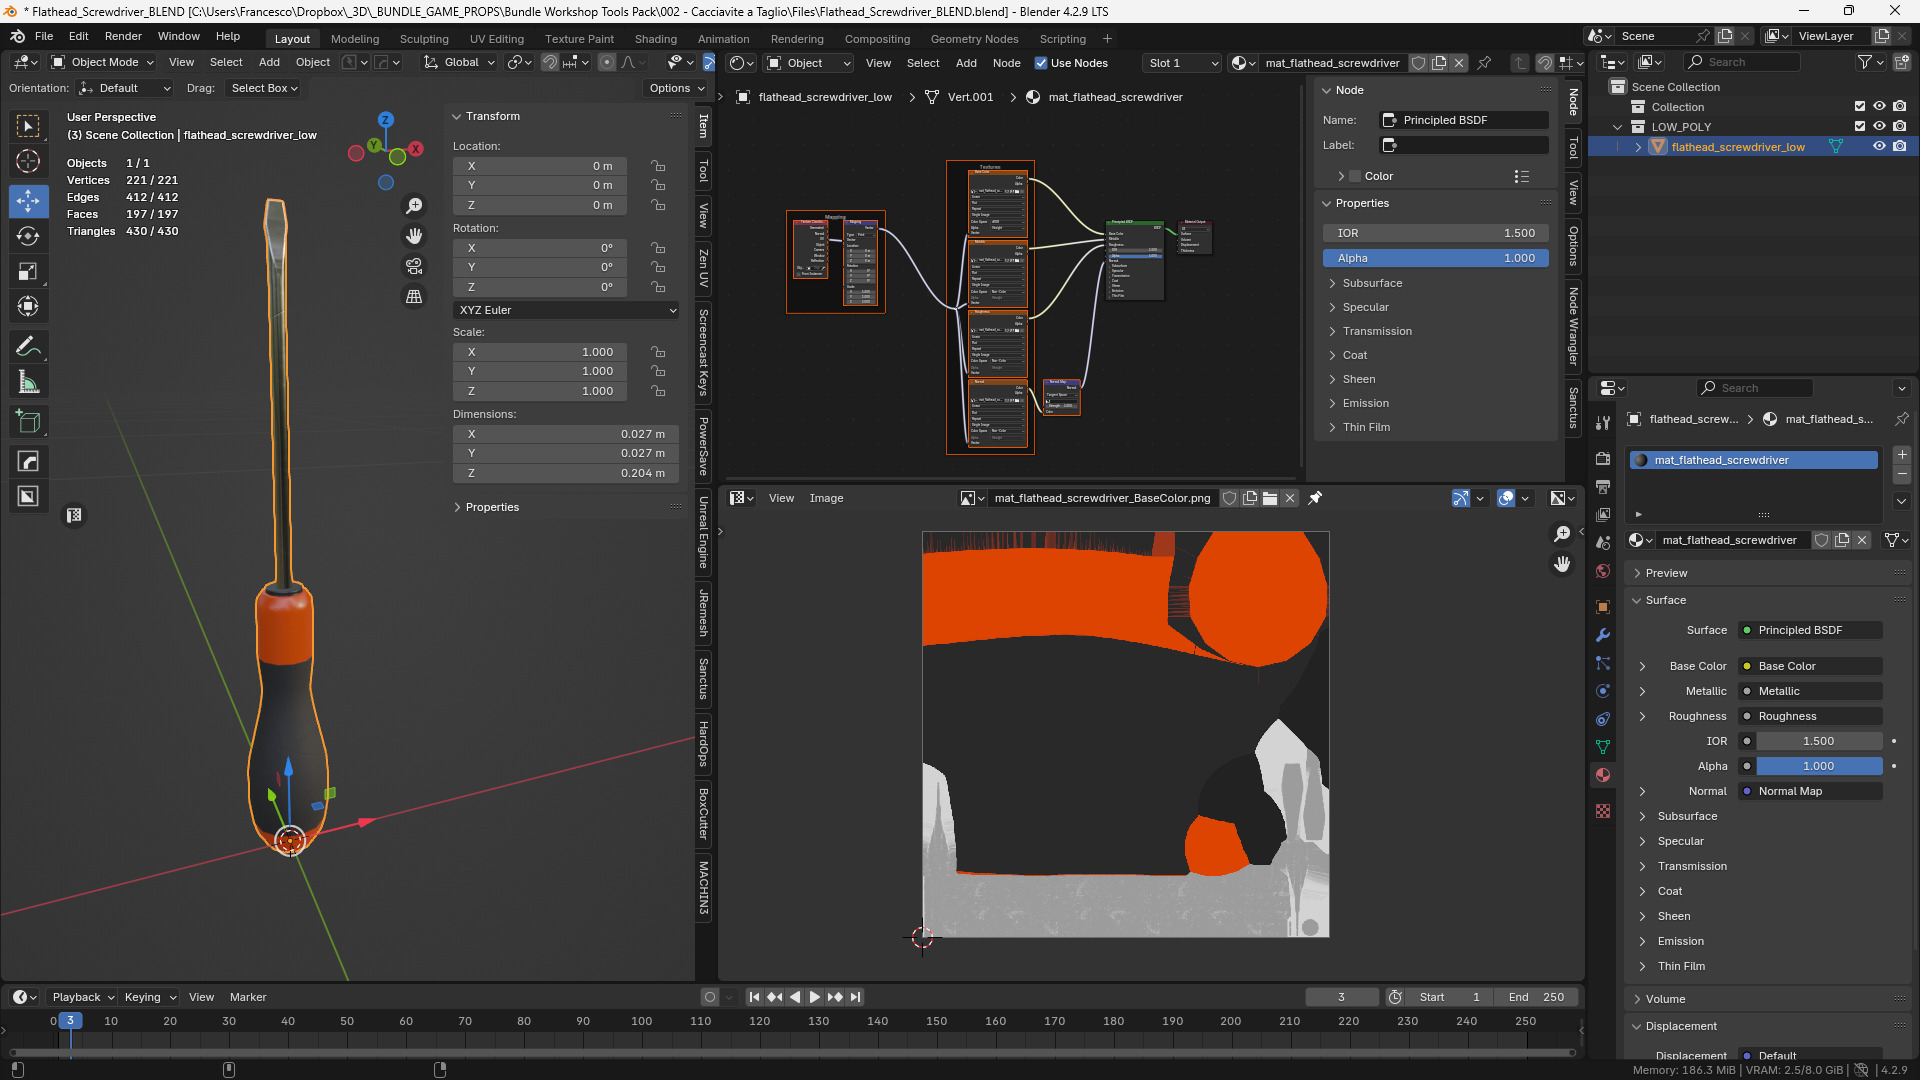Expand the Subsurface section in Node panel
This screenshot has height=1080, width=1920.
click(1372, 283)
